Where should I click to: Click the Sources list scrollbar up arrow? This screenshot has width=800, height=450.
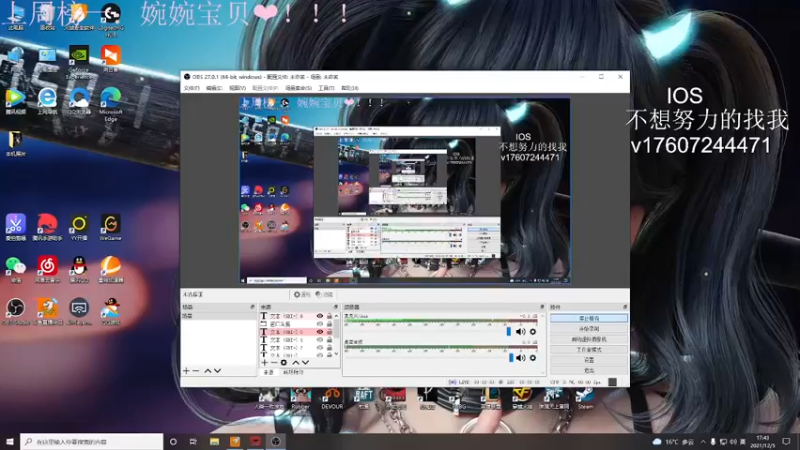tap(336, 316)
